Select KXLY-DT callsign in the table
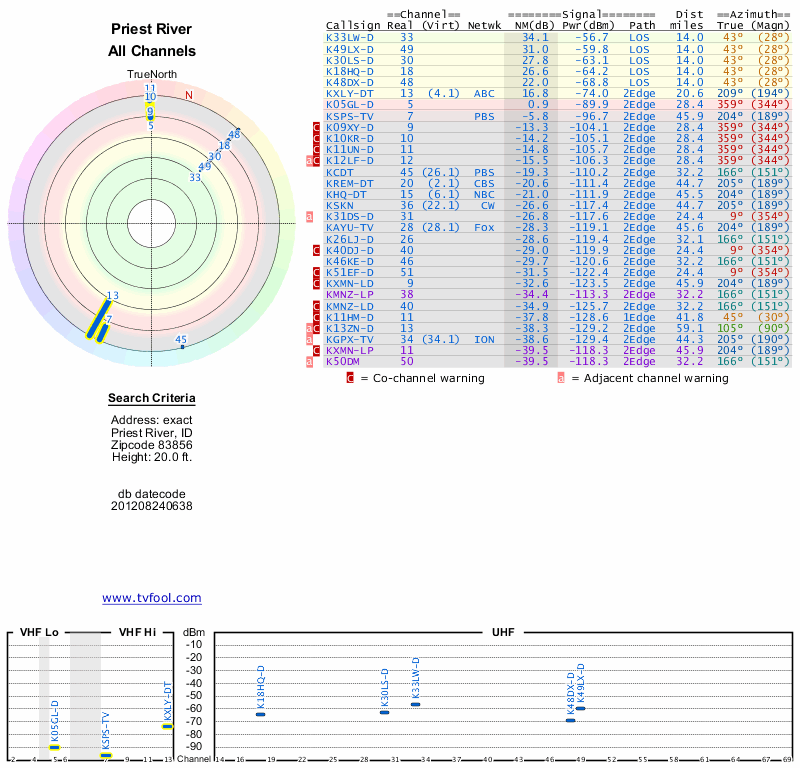Image resolution: width=800 pixels, height=768 pixels. pos(350,93)
